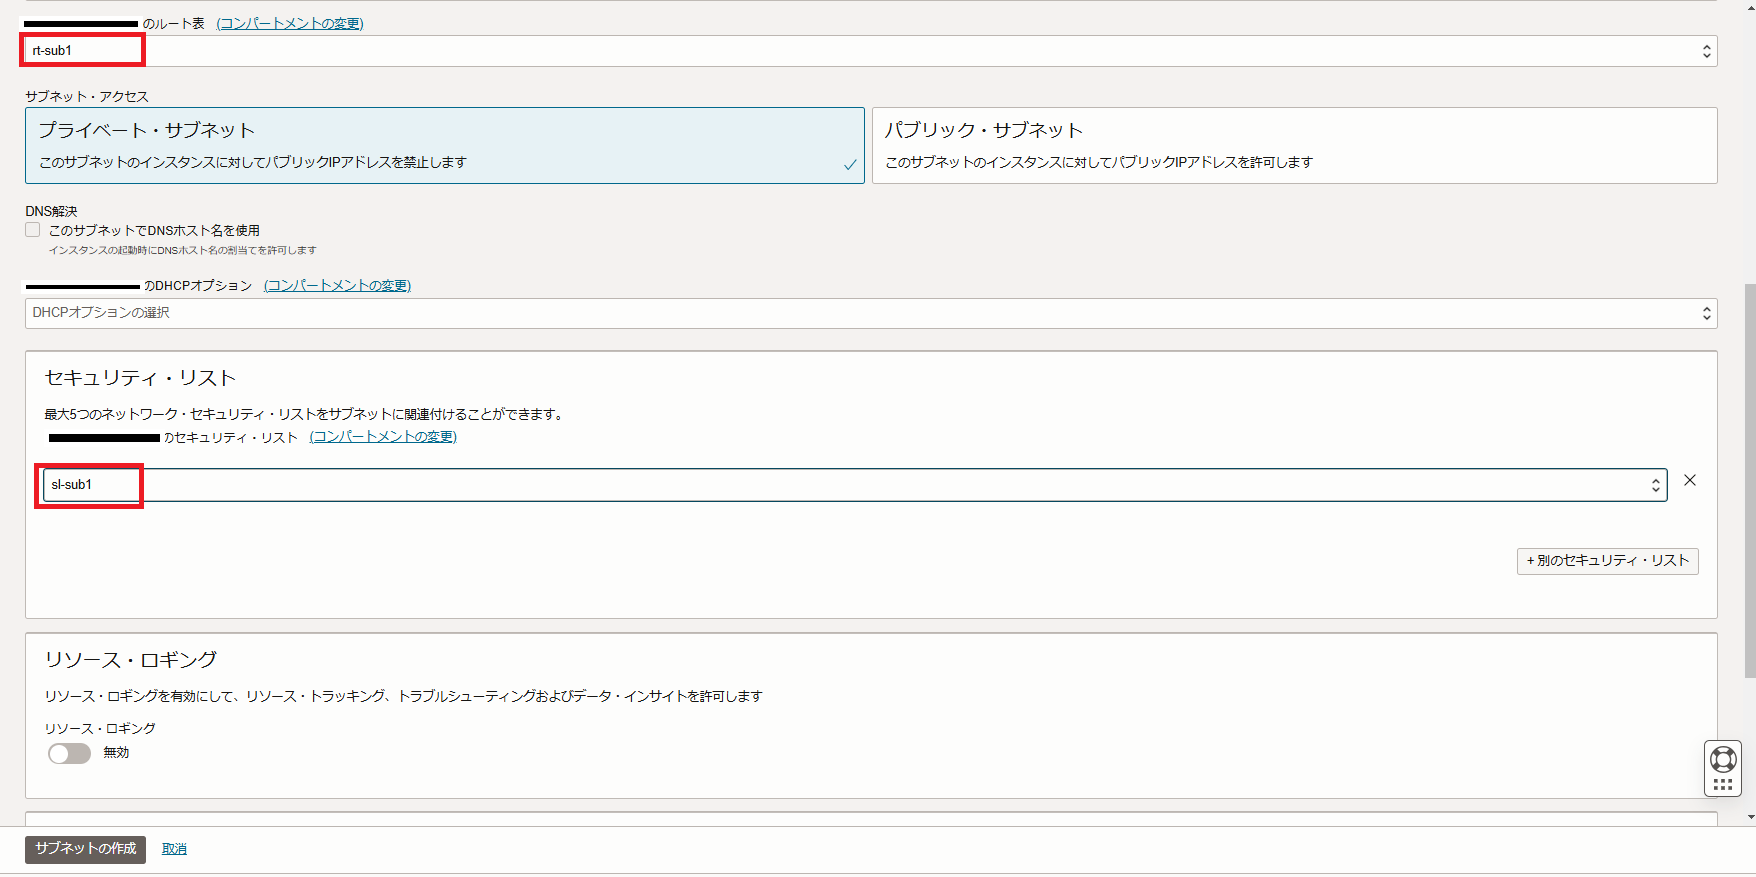The height and width of the screenshot is (877, 1756).
Task: Open the help lifebuoy widget icon
Action: pos(1722,759)
